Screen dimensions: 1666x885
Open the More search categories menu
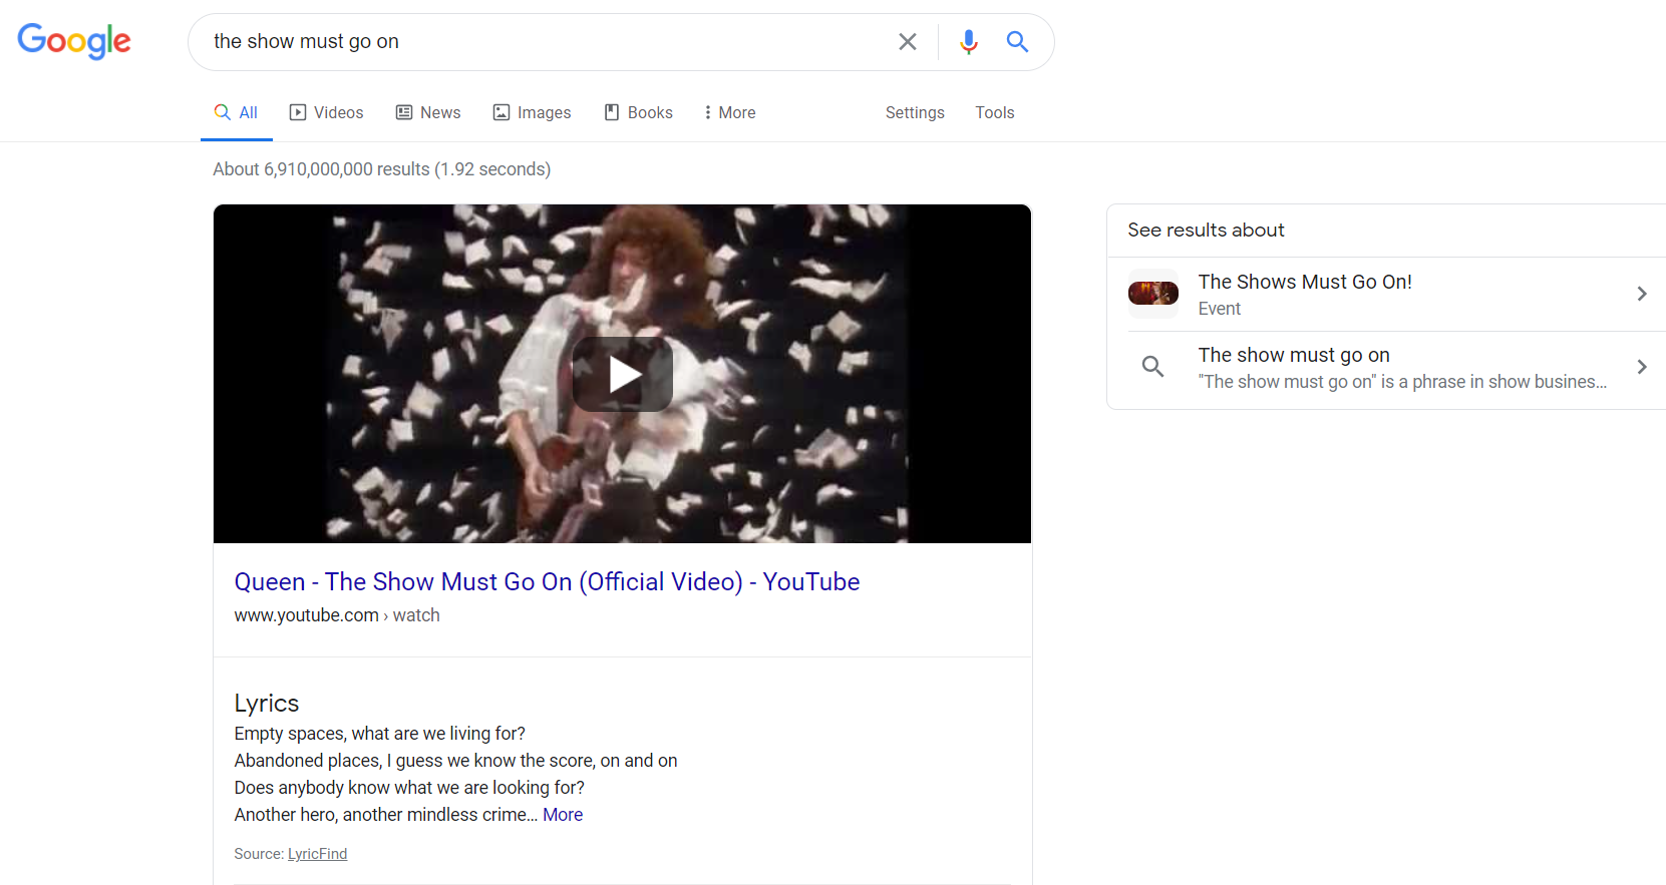tap(729, 113)
